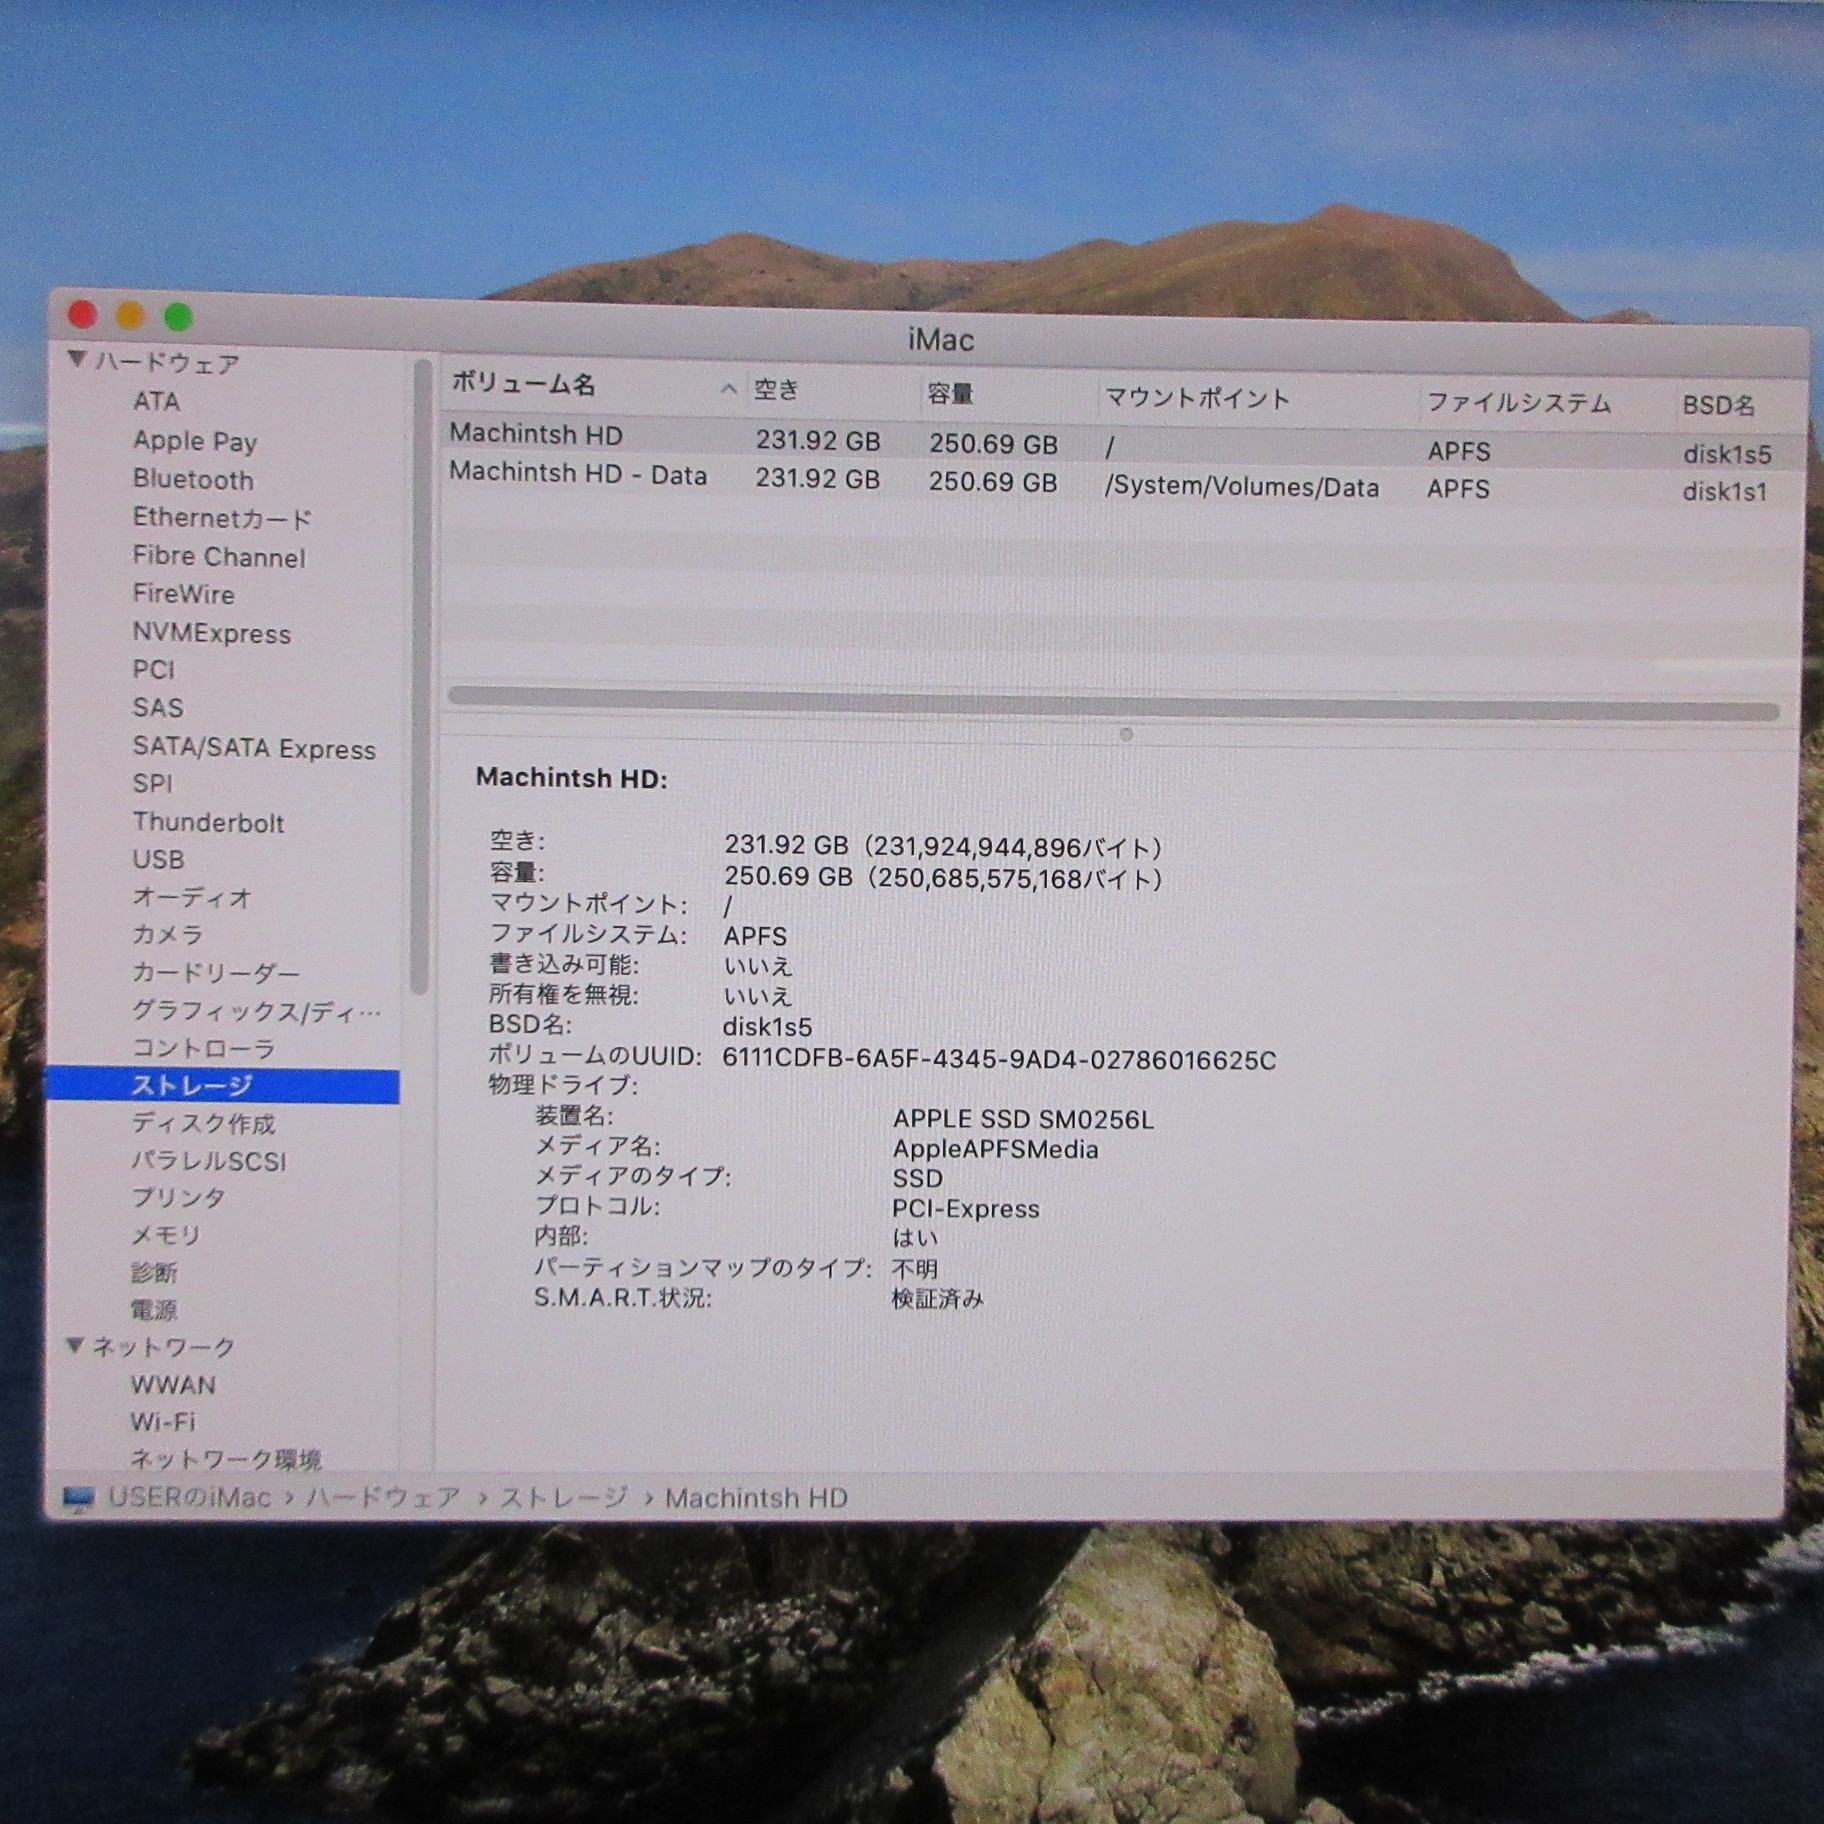The width and height of the screenshot is (1824, 1824).
Task: Select パラレルSCSI in the sidebar
Action: point(210,1161)
